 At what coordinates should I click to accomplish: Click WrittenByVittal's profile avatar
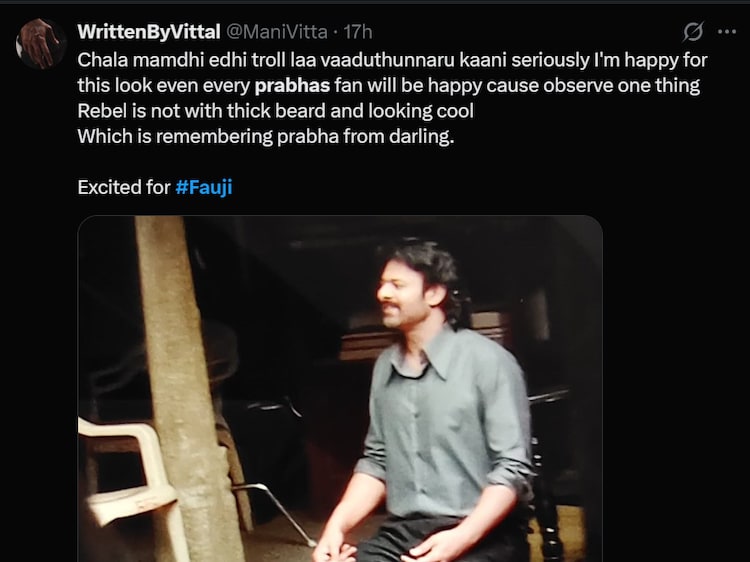(x=41, y=44)
